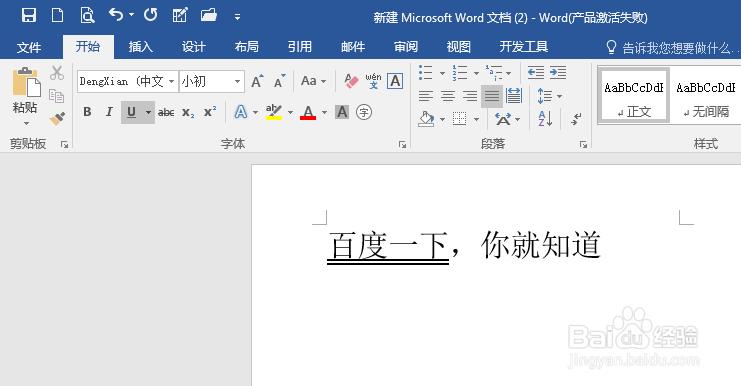Switch to the 视图 tab

459,47
